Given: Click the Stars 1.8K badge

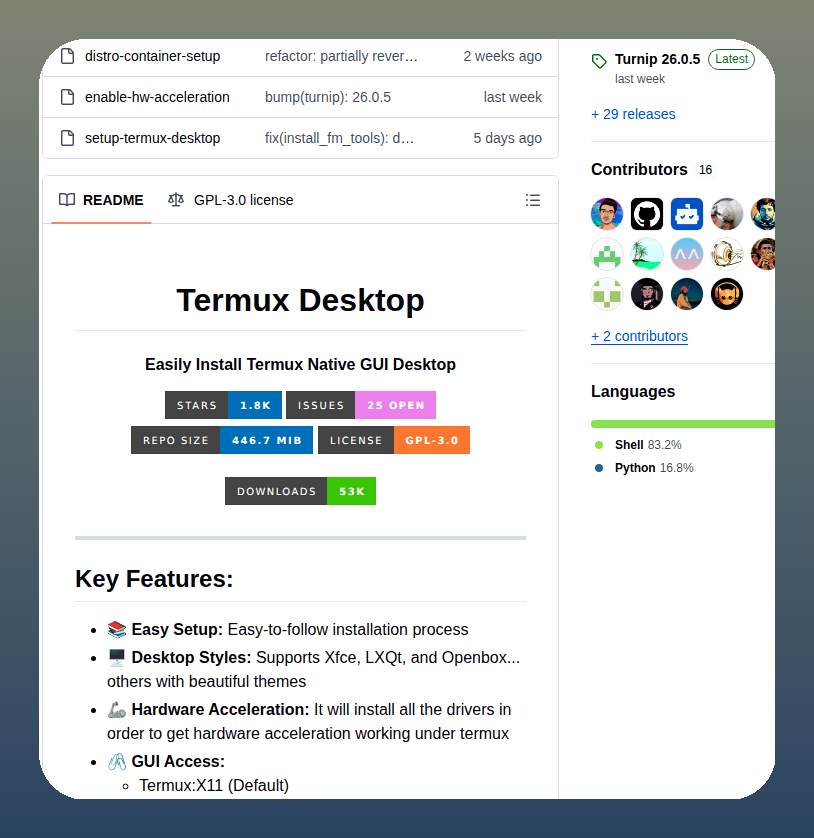Looking at the screenshot, I should pos(223,405).
